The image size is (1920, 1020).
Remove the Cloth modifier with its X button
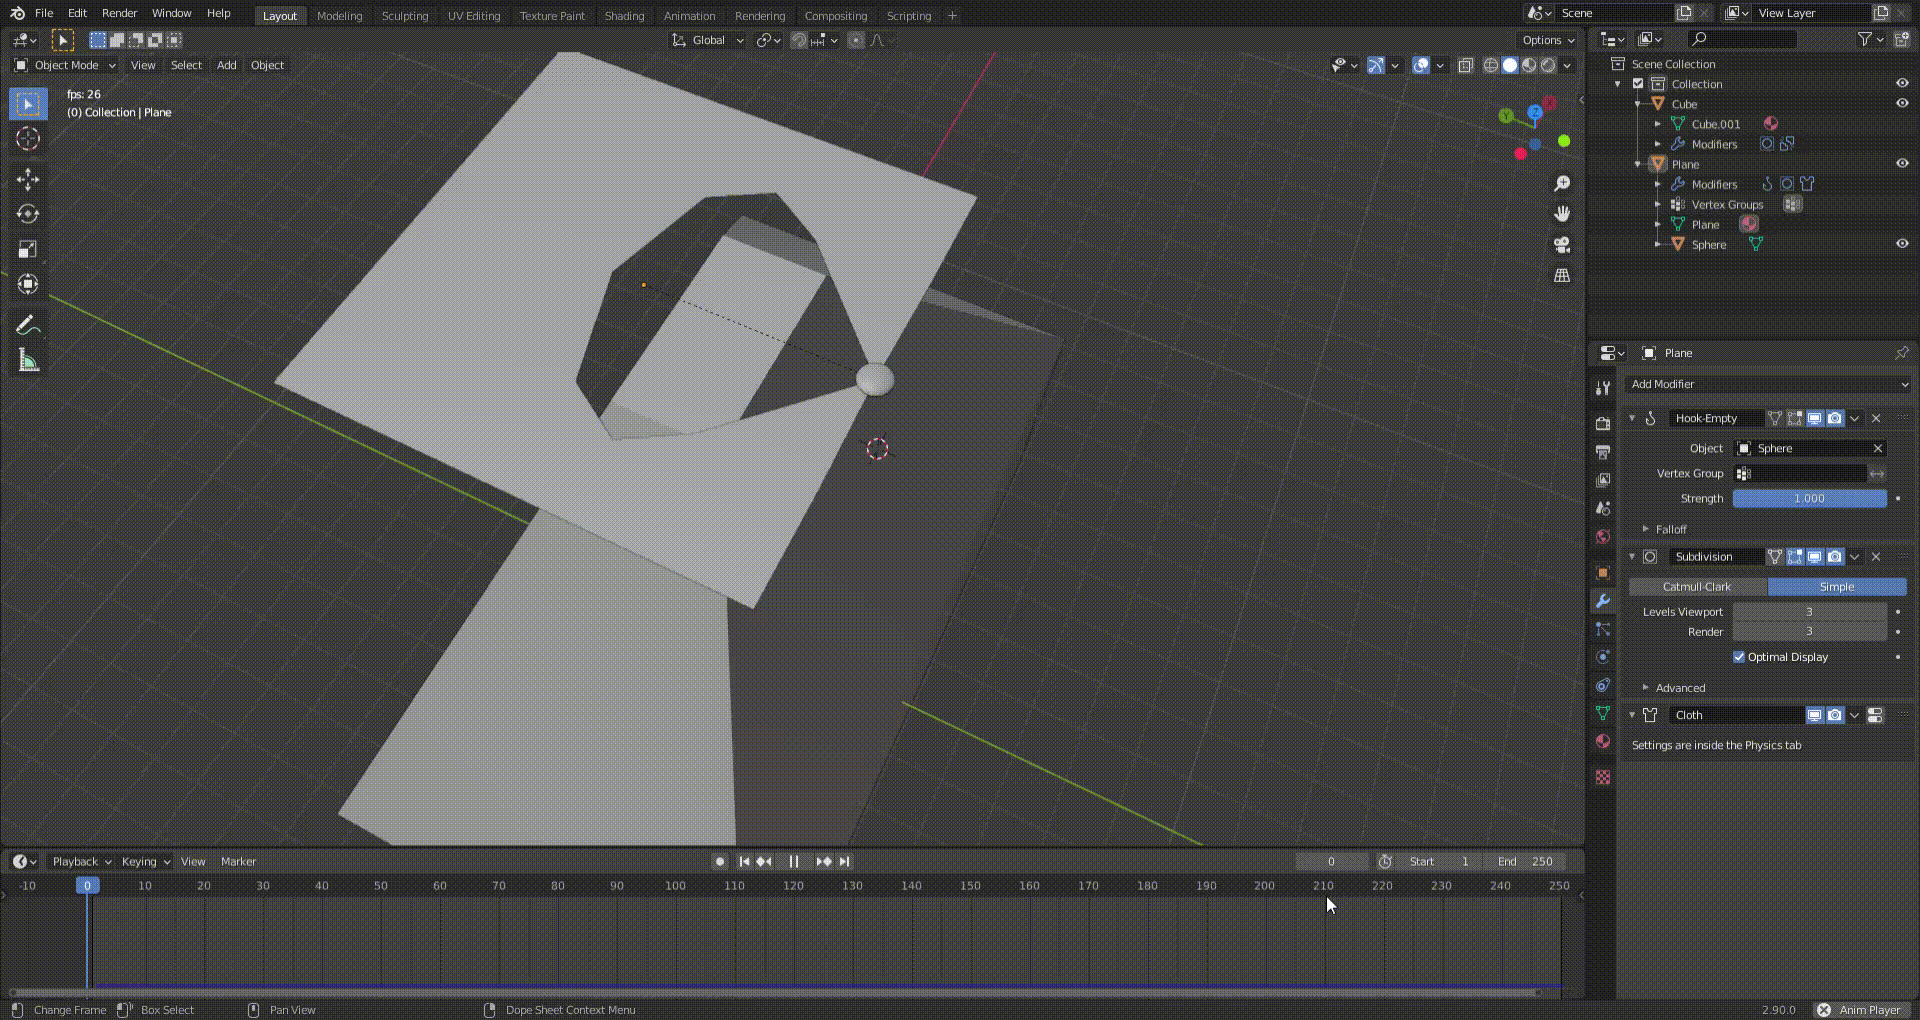point(1875,714)
